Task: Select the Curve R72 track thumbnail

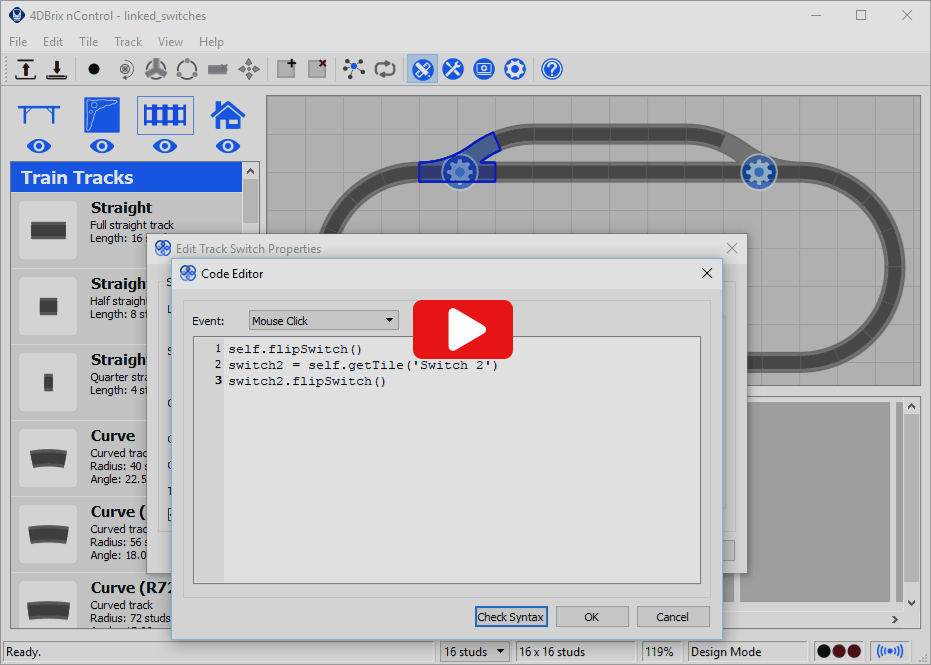Action: click(x=48, y=607)
